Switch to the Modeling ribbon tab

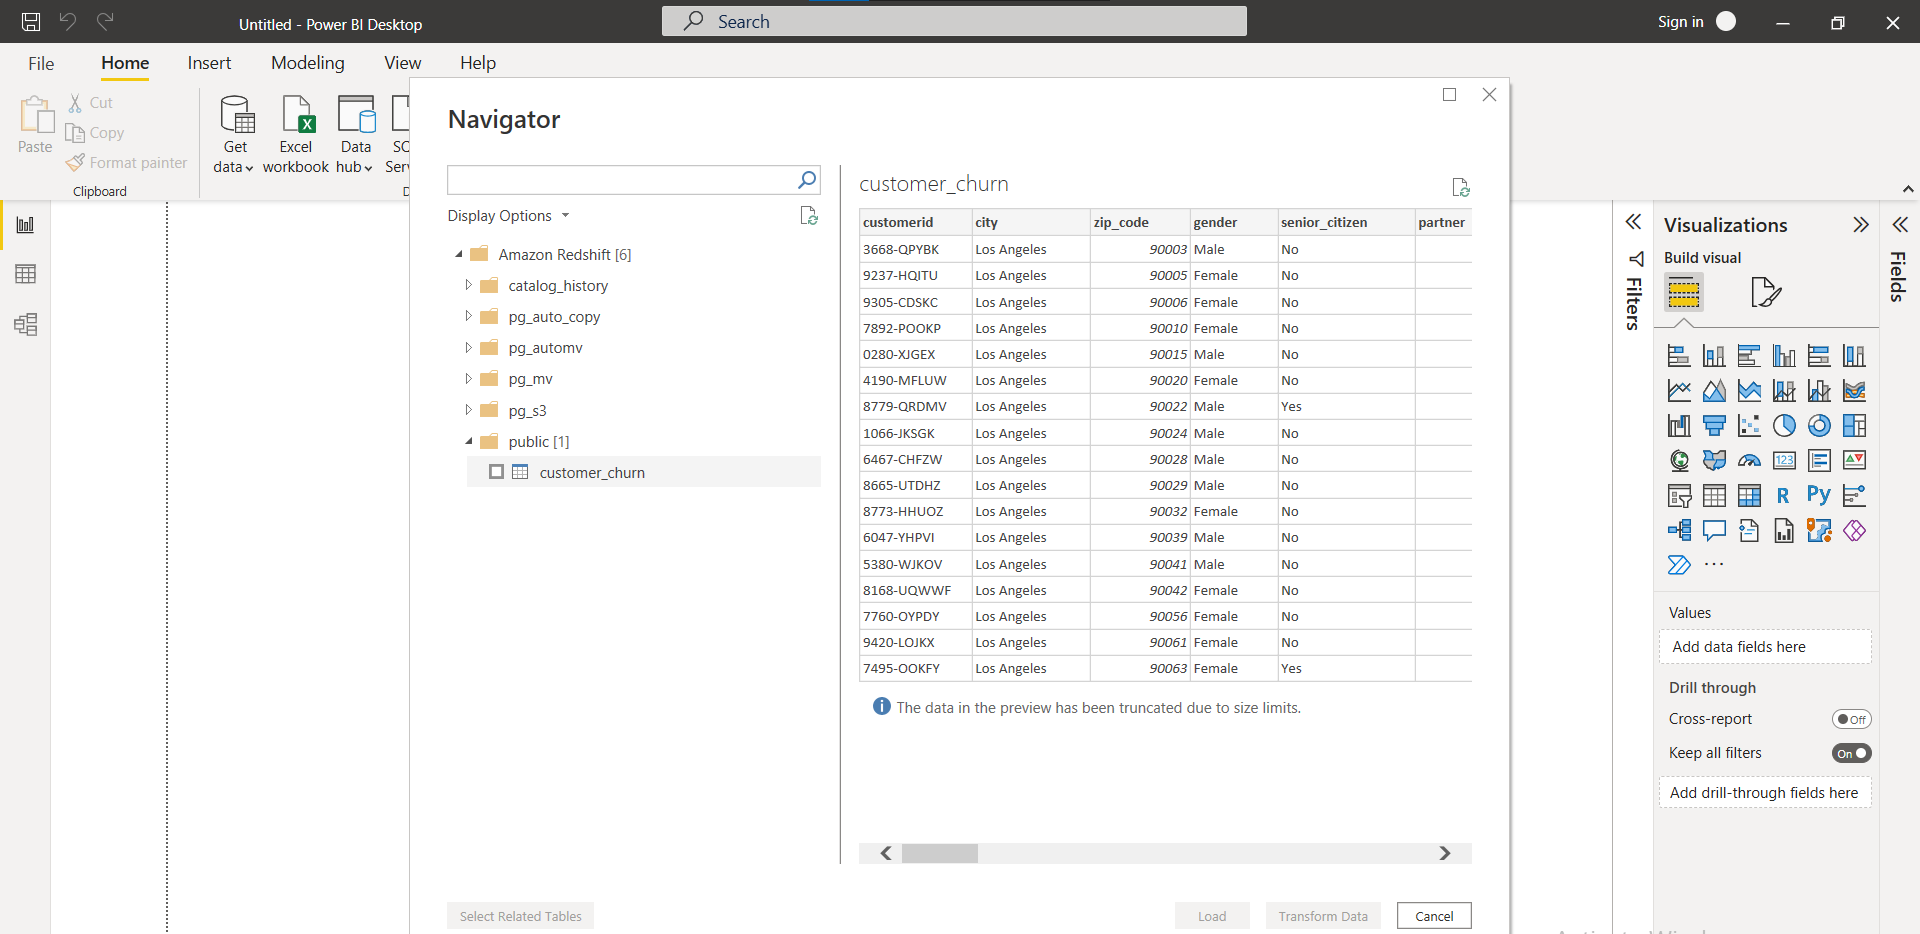[308, 63]
